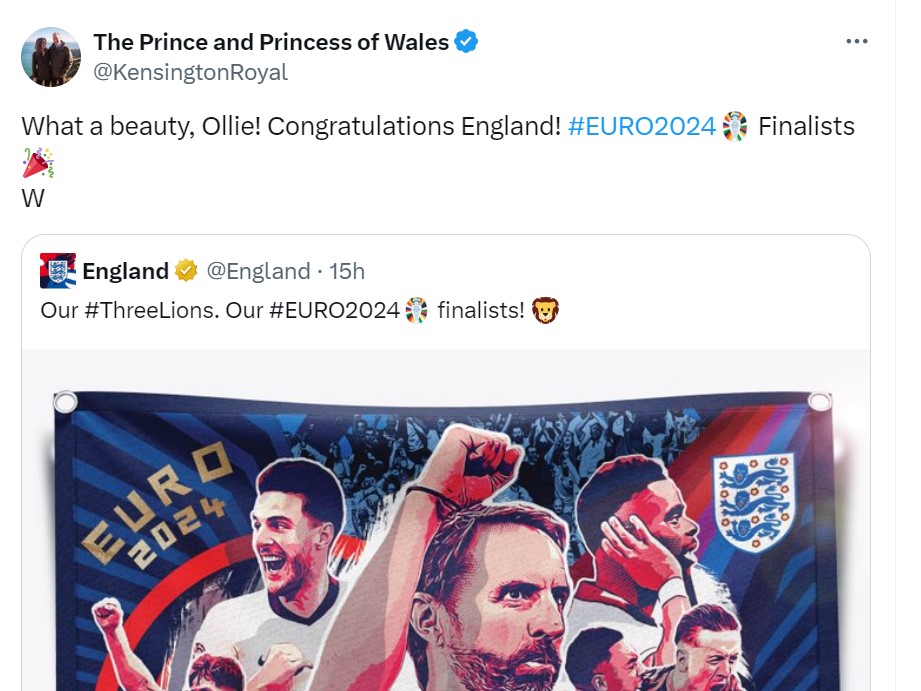Click the England account avatar in quoted post

click(58, 271)
